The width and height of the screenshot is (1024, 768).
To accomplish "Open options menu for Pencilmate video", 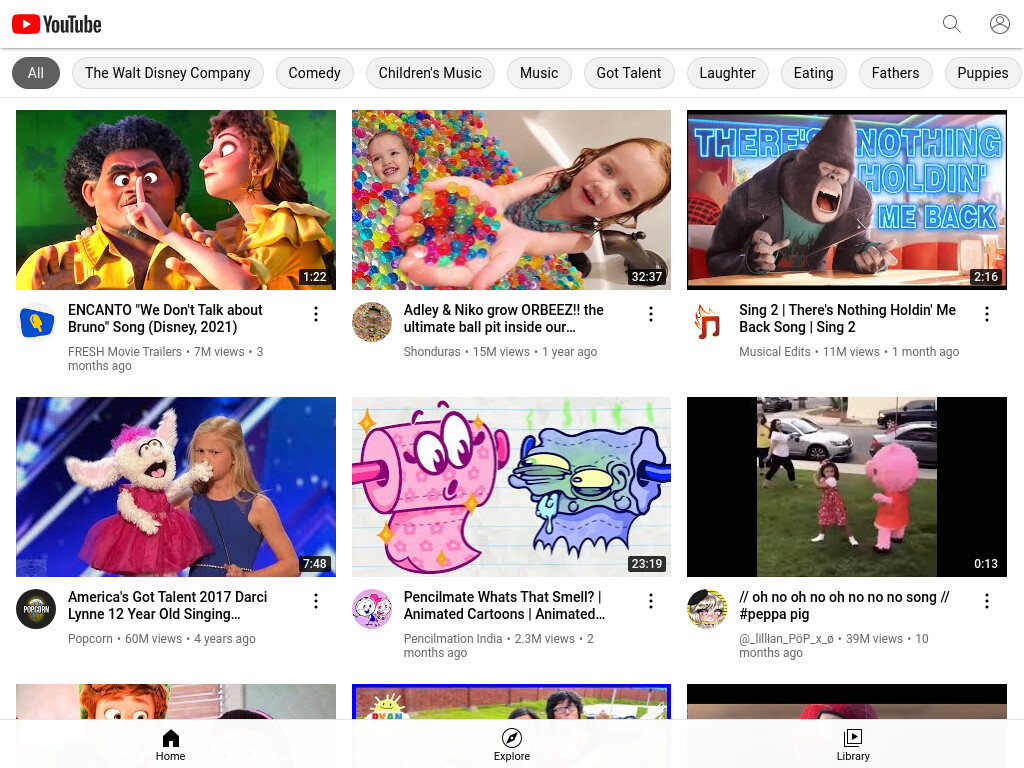I will pyautogui.click(x=651, y=601).
